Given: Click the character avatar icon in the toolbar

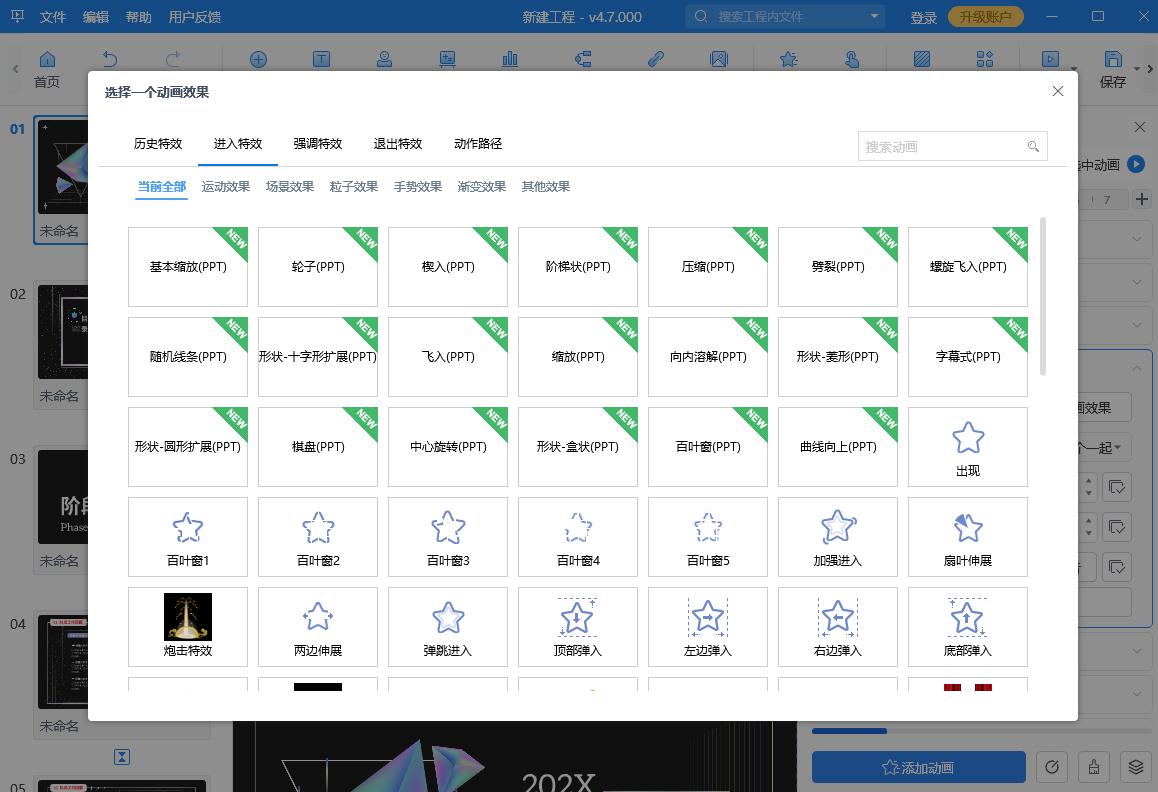Looking at the screenshot, I should [385, 59].
